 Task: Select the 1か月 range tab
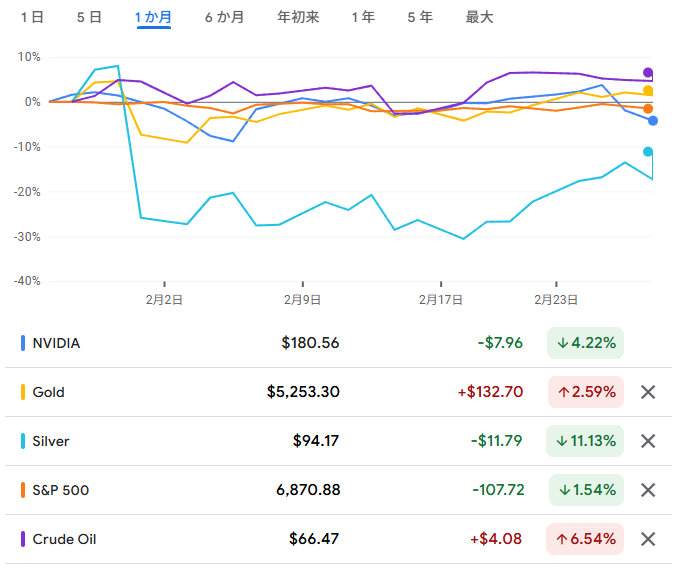pyautogui.click(x=153, y=17)
